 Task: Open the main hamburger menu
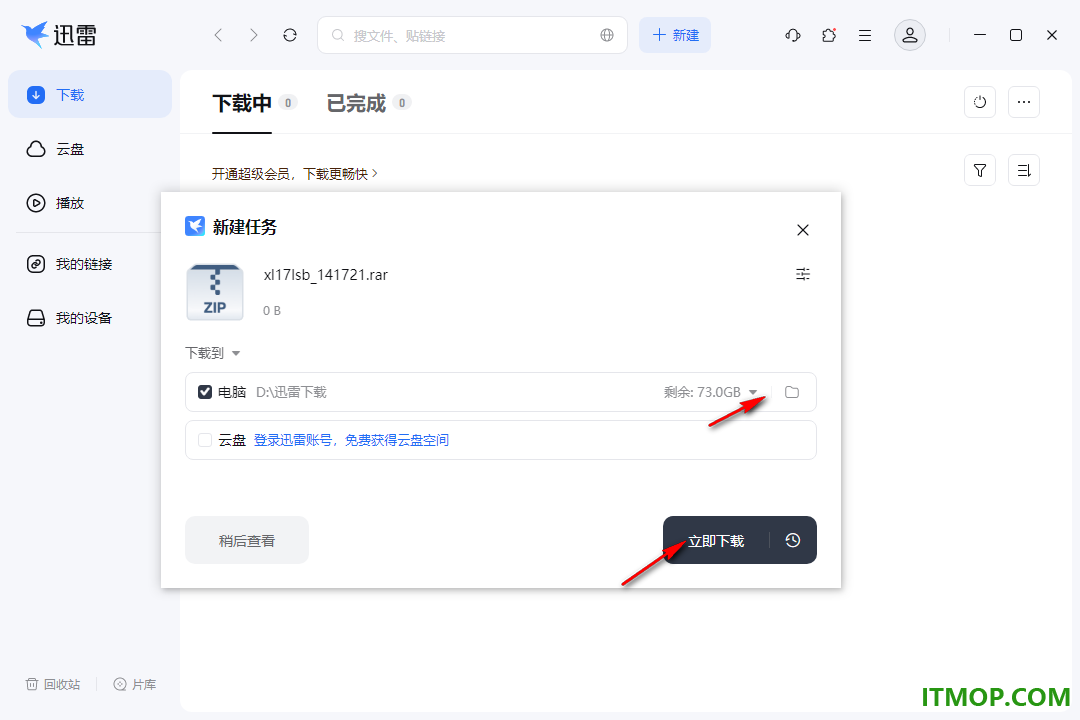pos(864,35)
